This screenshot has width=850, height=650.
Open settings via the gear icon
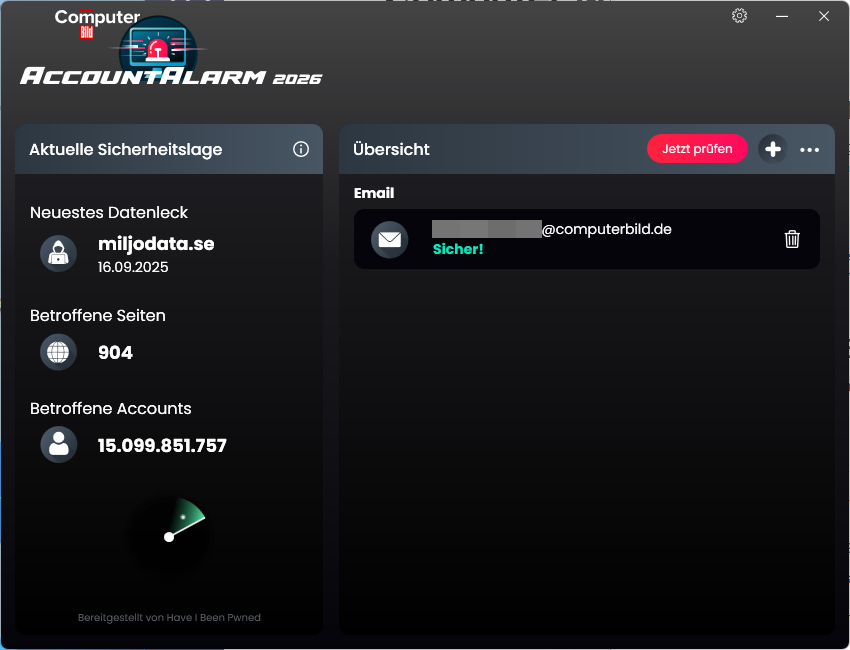tap(739, 16)
